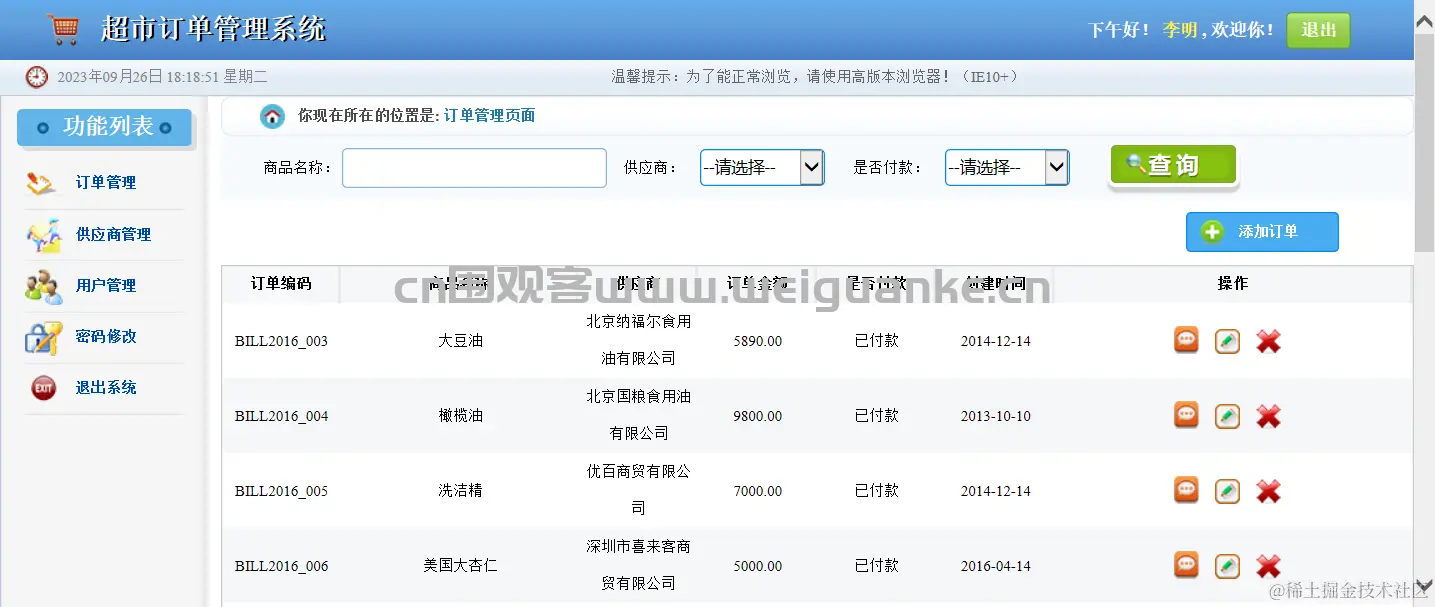The width and height of the screenshot is (1435, 607).
Task: Open the 供应商 dropdown list
Action: tap(762, 168)
